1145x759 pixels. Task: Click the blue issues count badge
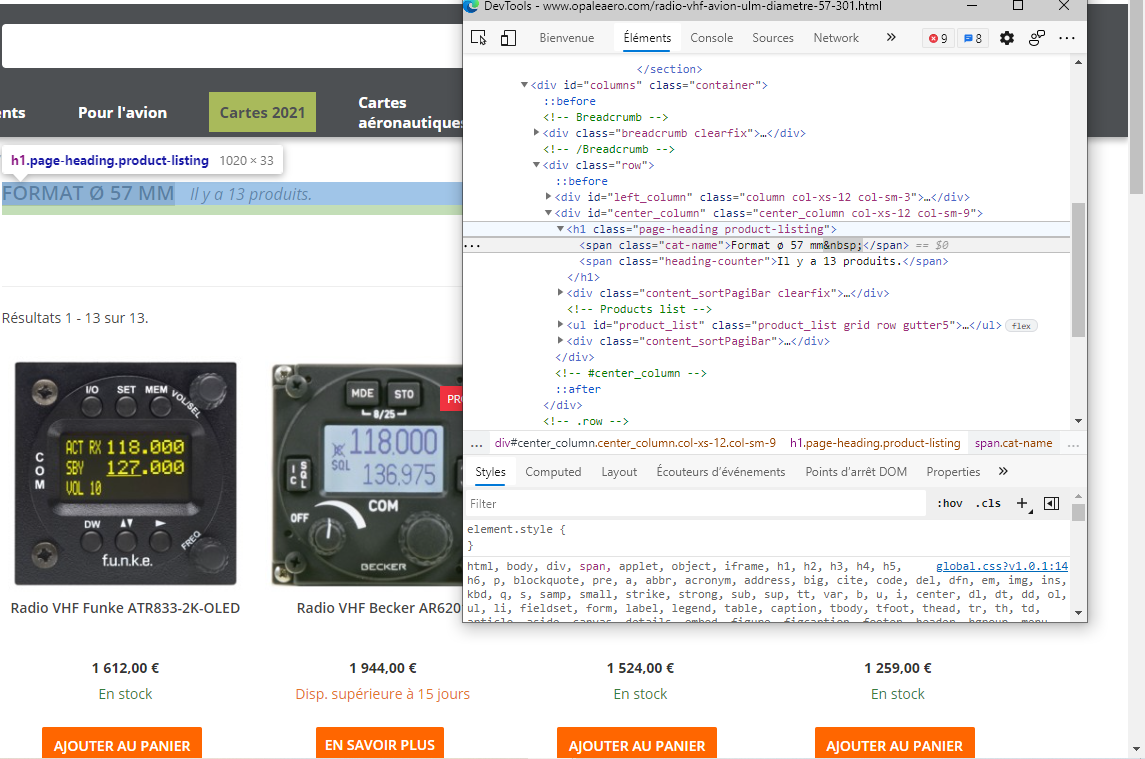click(x=973, y=38)
